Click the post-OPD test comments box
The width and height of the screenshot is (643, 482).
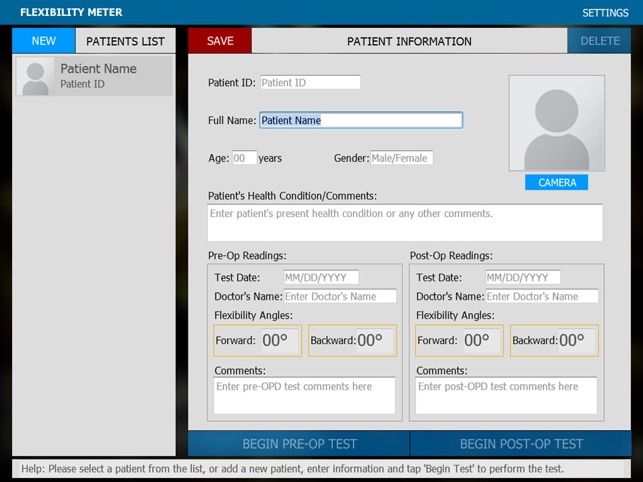click(506, 395)
